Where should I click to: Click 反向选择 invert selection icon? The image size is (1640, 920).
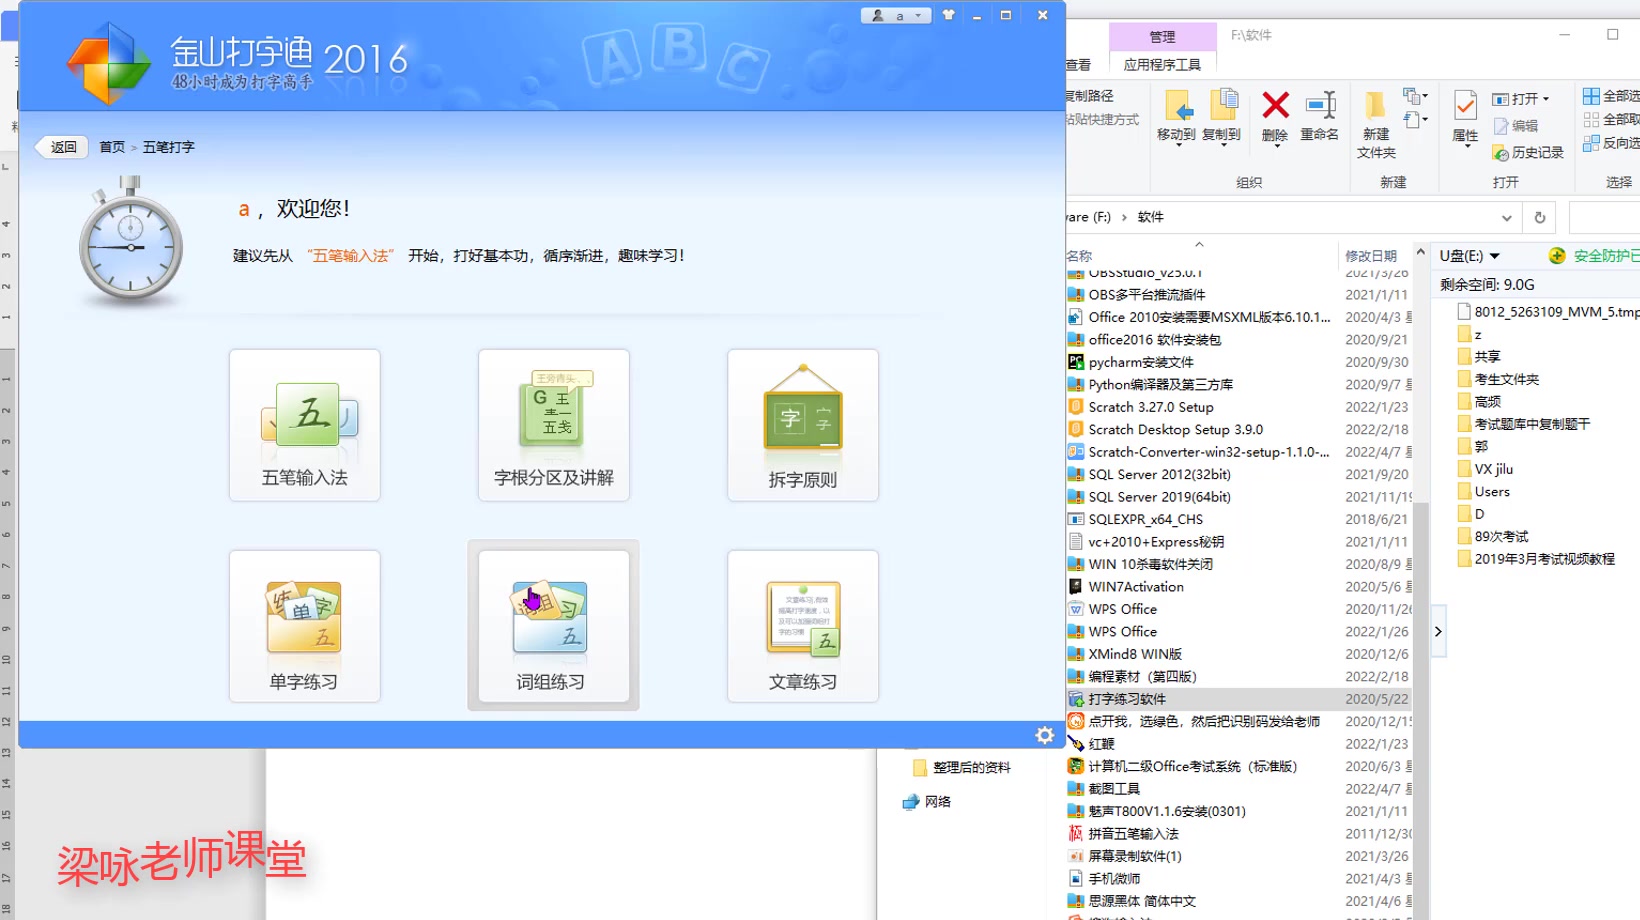[x=1591, y=143]
